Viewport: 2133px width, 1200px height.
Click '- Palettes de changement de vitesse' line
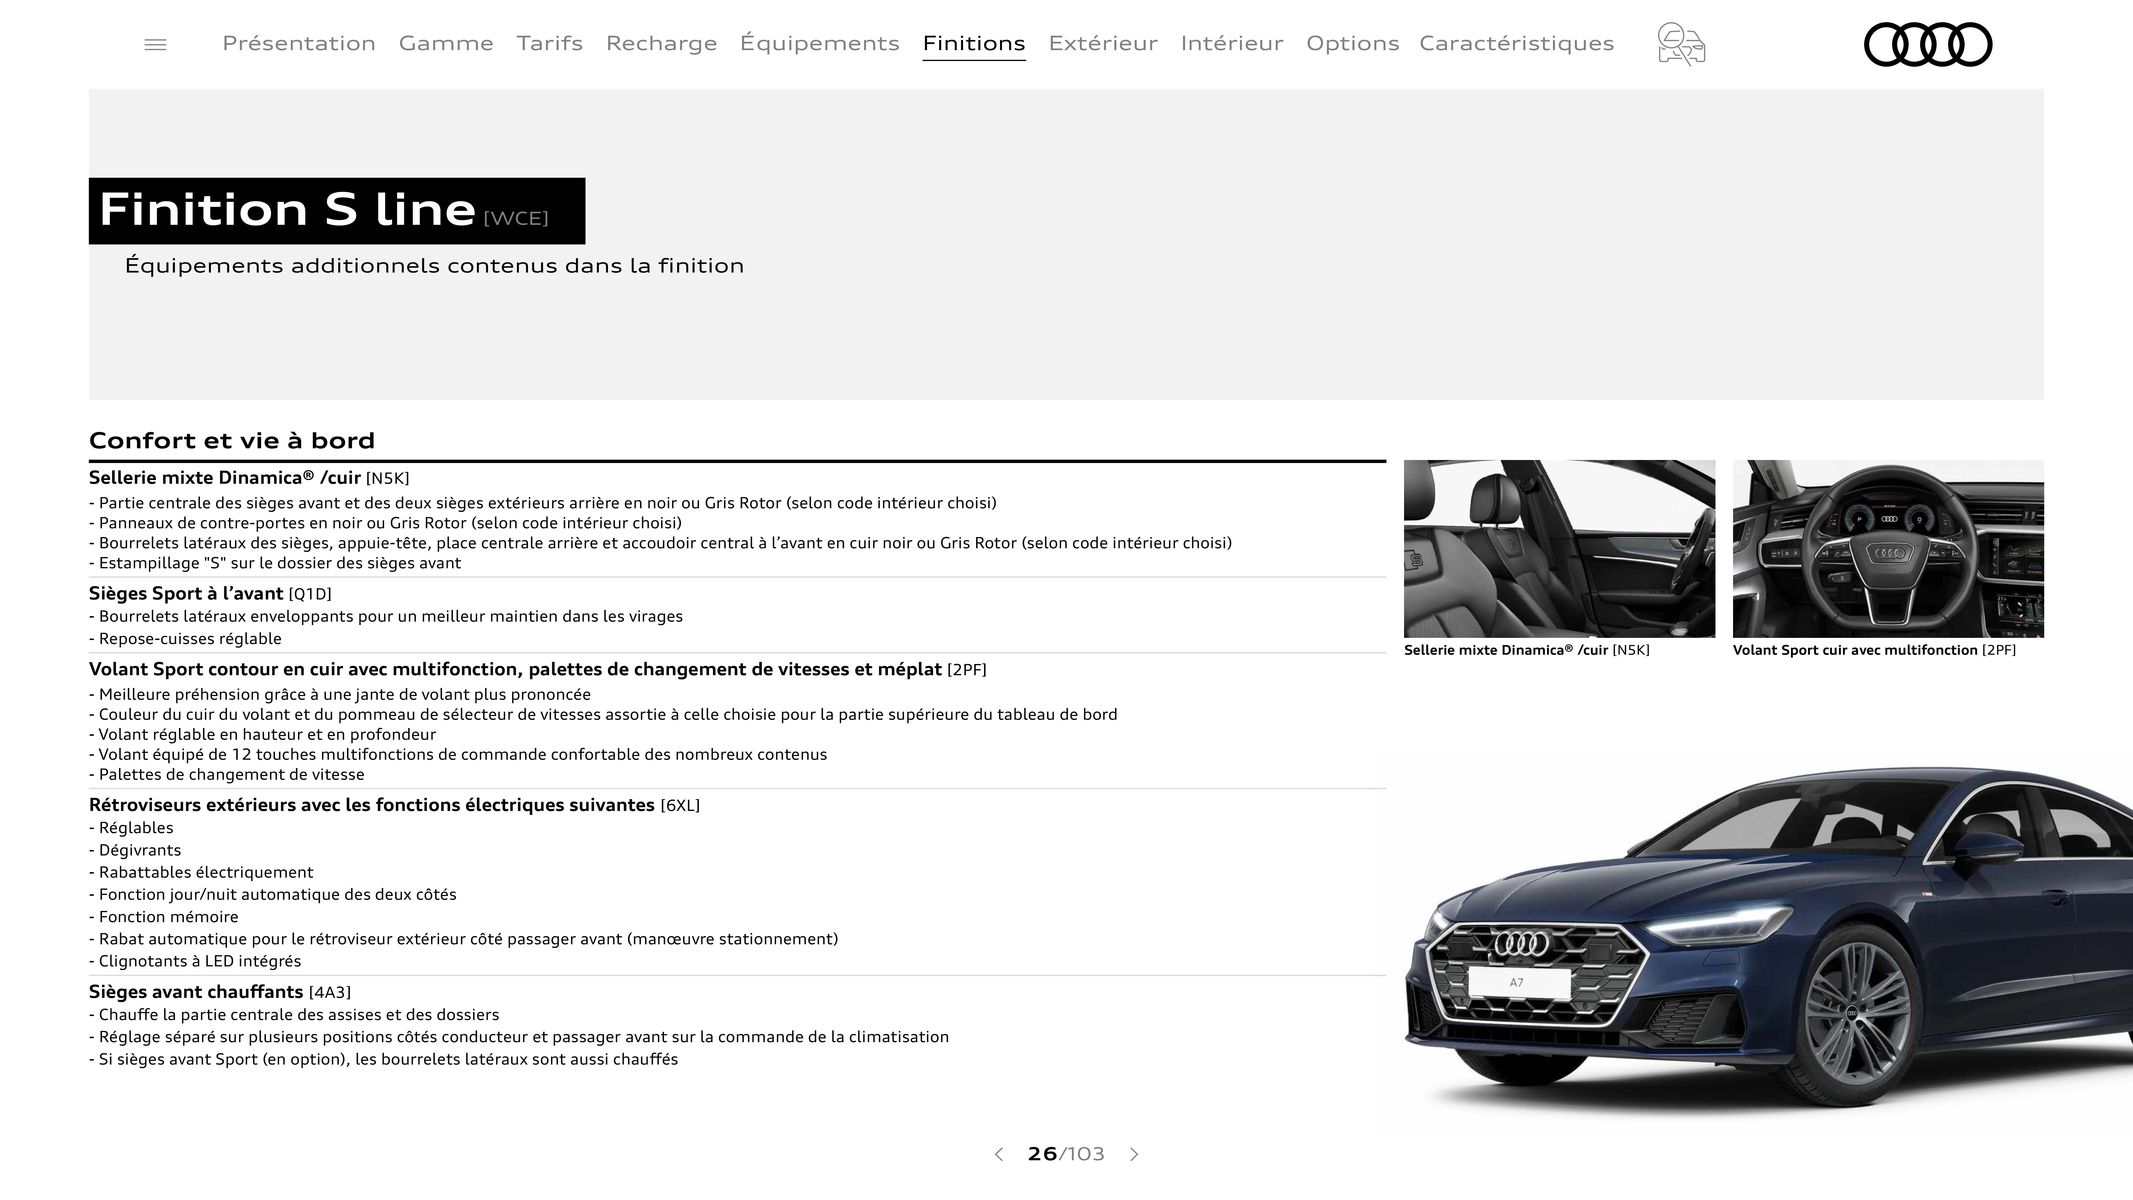tap(227, 775)
